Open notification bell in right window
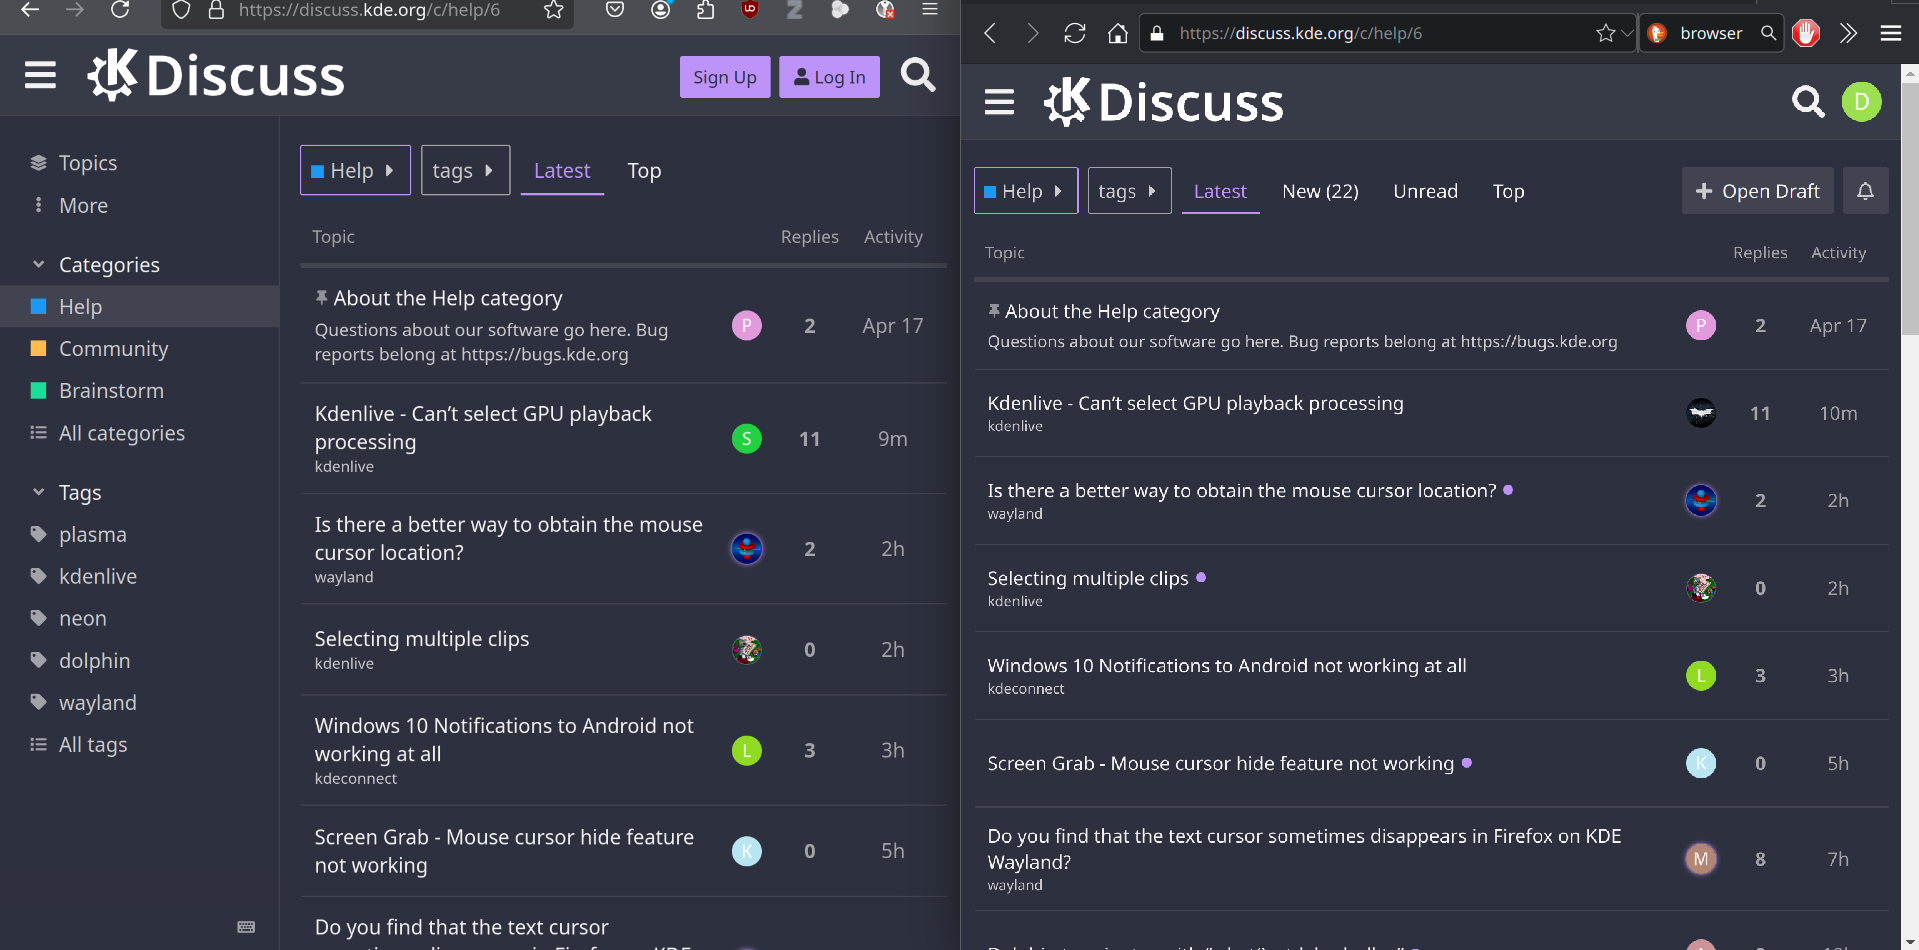Image resolution: width=1919 pixels, height=950 pixels. coord(1865,191)
